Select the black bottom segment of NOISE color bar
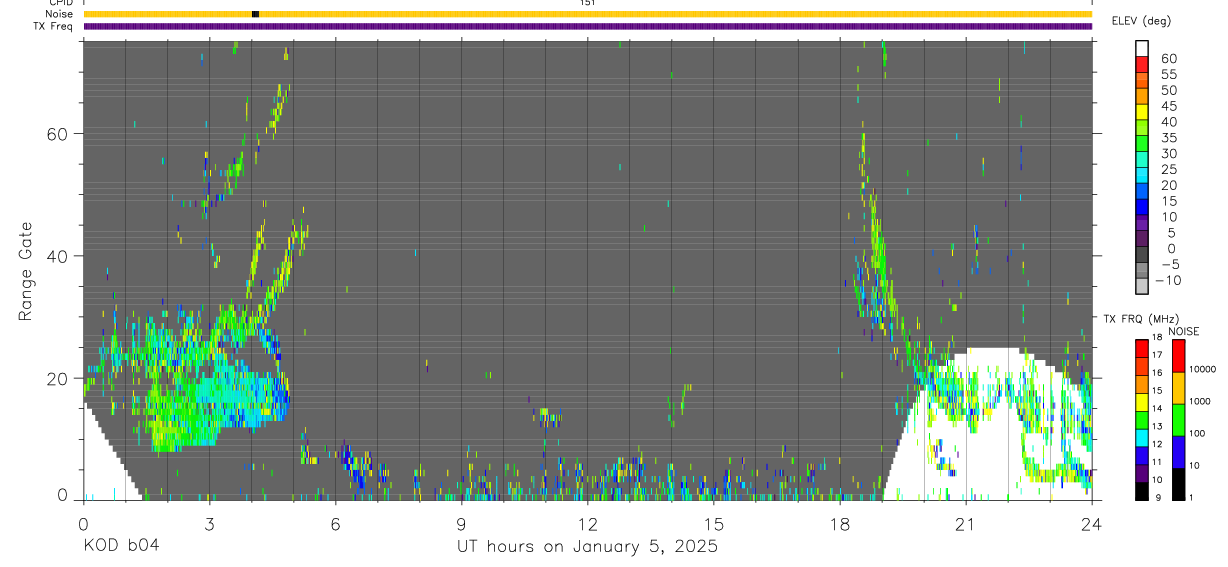1228x567 pixels. pyautogui.click(x=1178, y=484)
